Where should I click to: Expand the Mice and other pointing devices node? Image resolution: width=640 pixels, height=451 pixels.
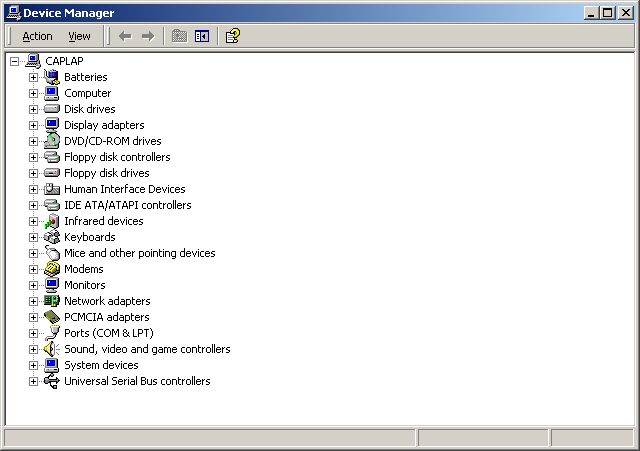point(33,253)
